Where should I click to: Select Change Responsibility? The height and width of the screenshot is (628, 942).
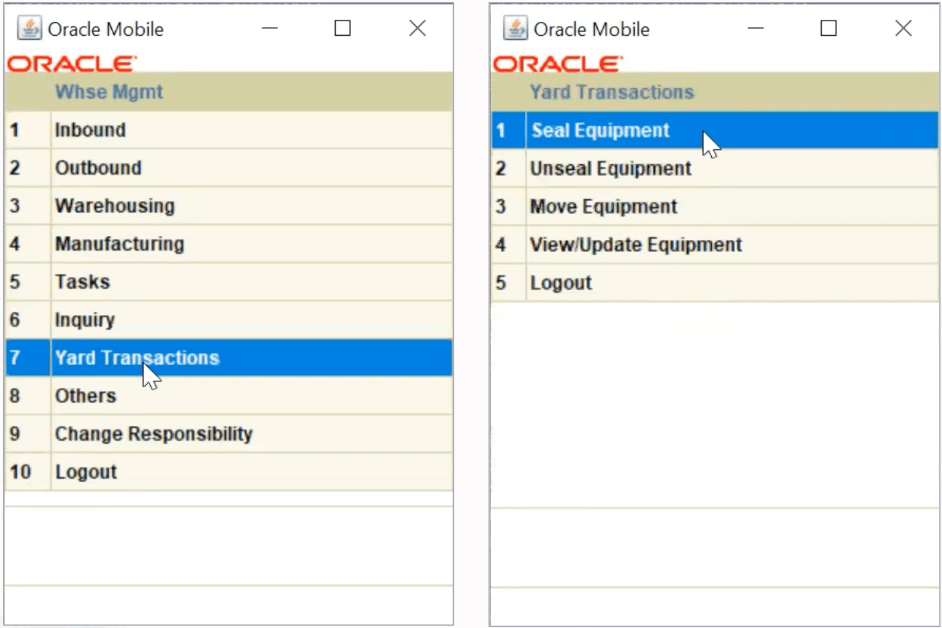coord(229,433)
